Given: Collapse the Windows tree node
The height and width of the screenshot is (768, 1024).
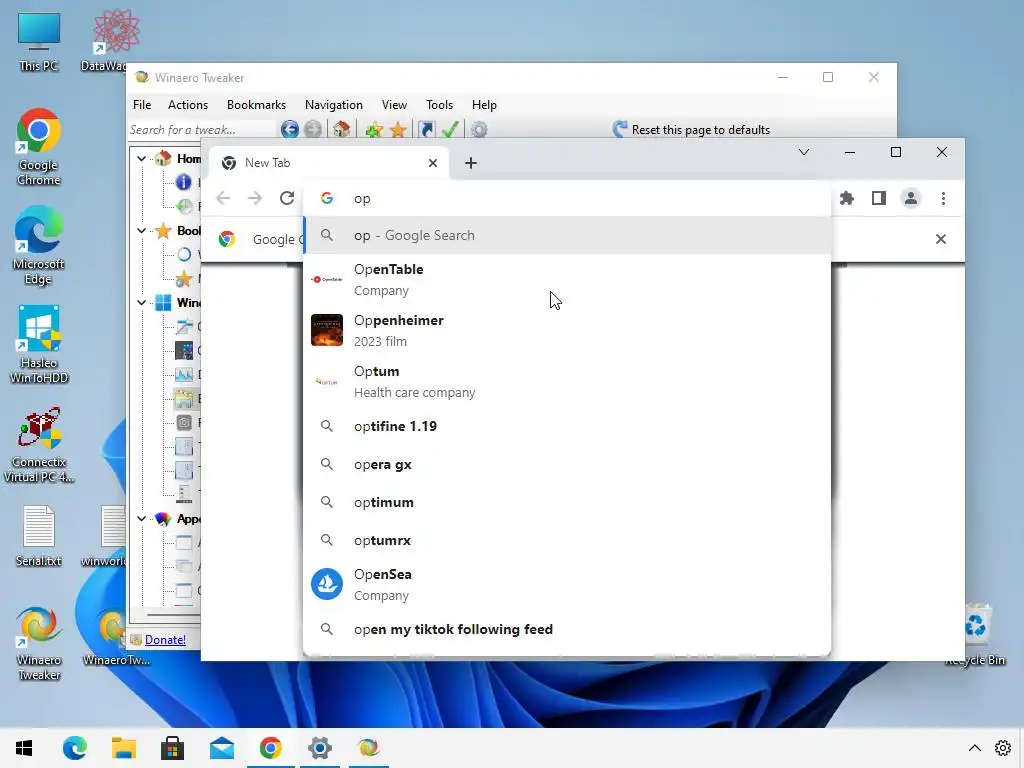Looking at the screenshot, I should (141, 302).
